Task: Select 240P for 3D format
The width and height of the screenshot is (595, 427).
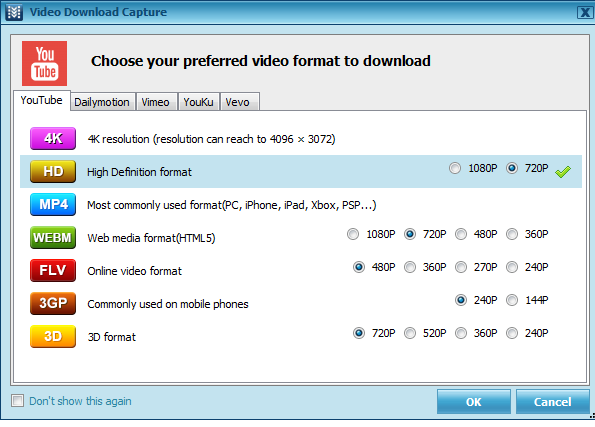Action: [512, 333]
